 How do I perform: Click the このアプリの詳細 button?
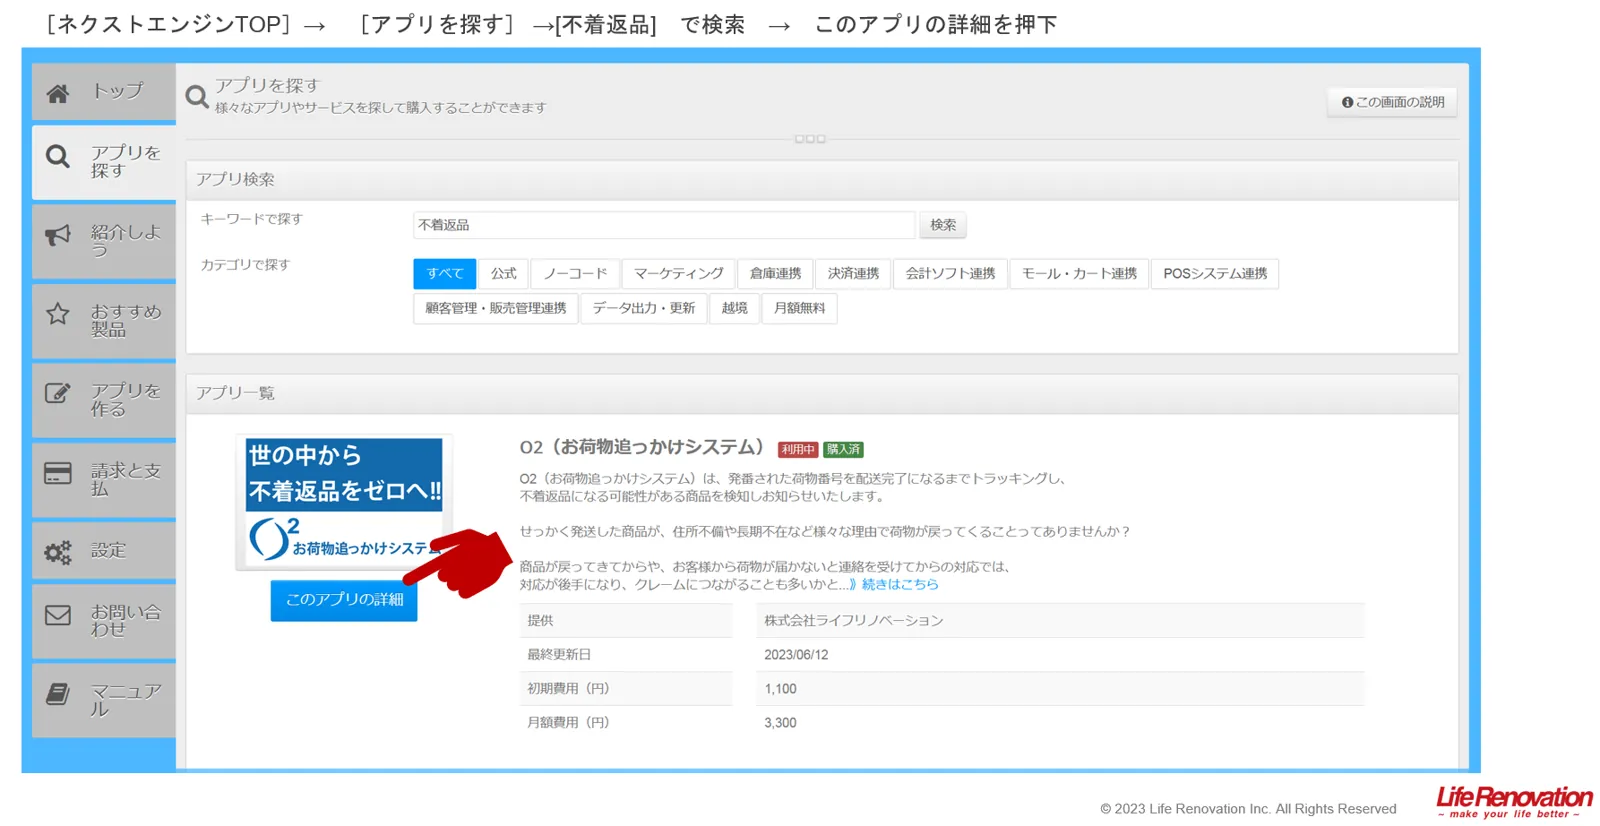tap(344, 600)
